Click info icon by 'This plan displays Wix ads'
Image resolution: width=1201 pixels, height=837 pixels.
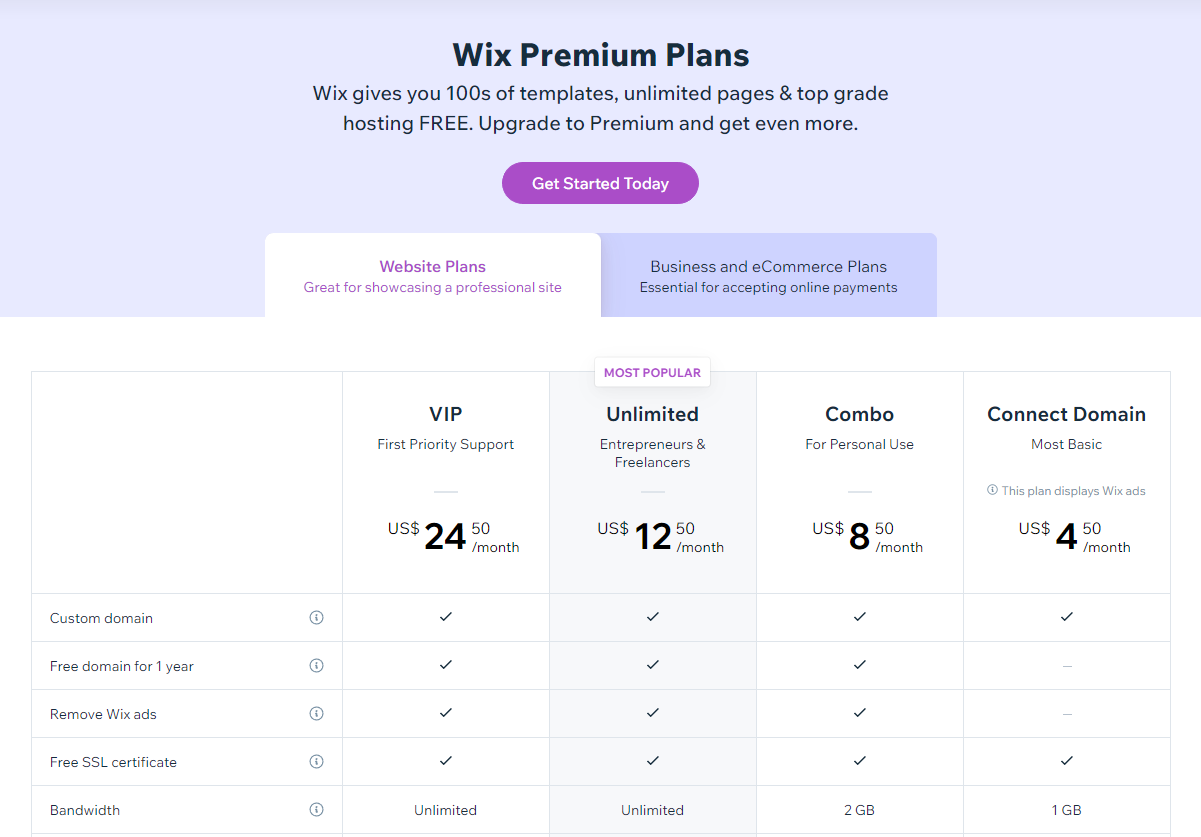click(992, 491)
